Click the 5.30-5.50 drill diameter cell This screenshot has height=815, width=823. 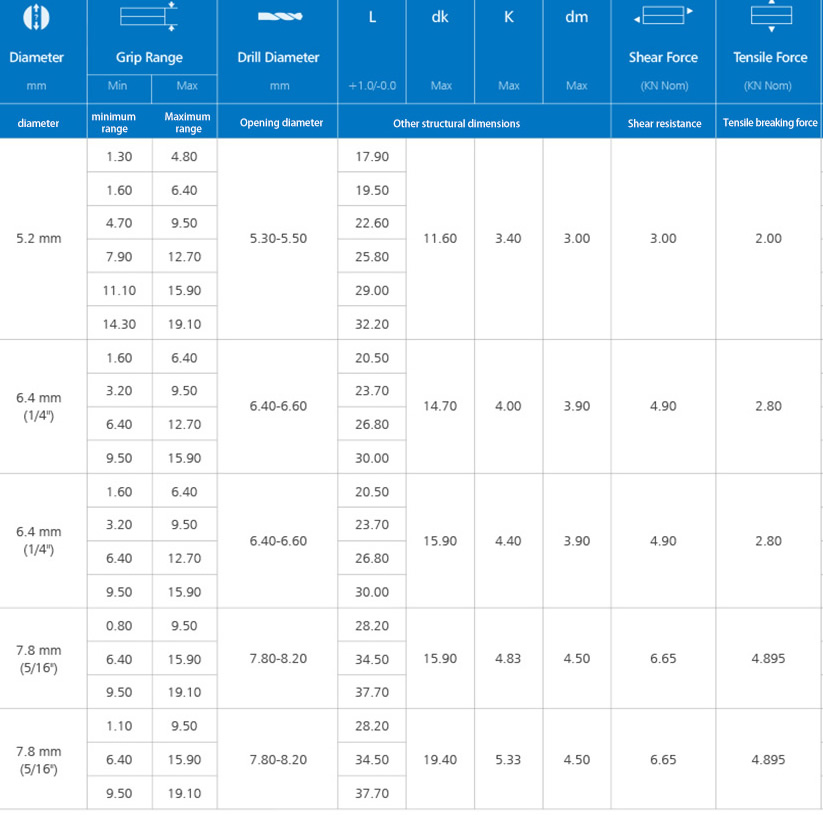tap(278, 239)
